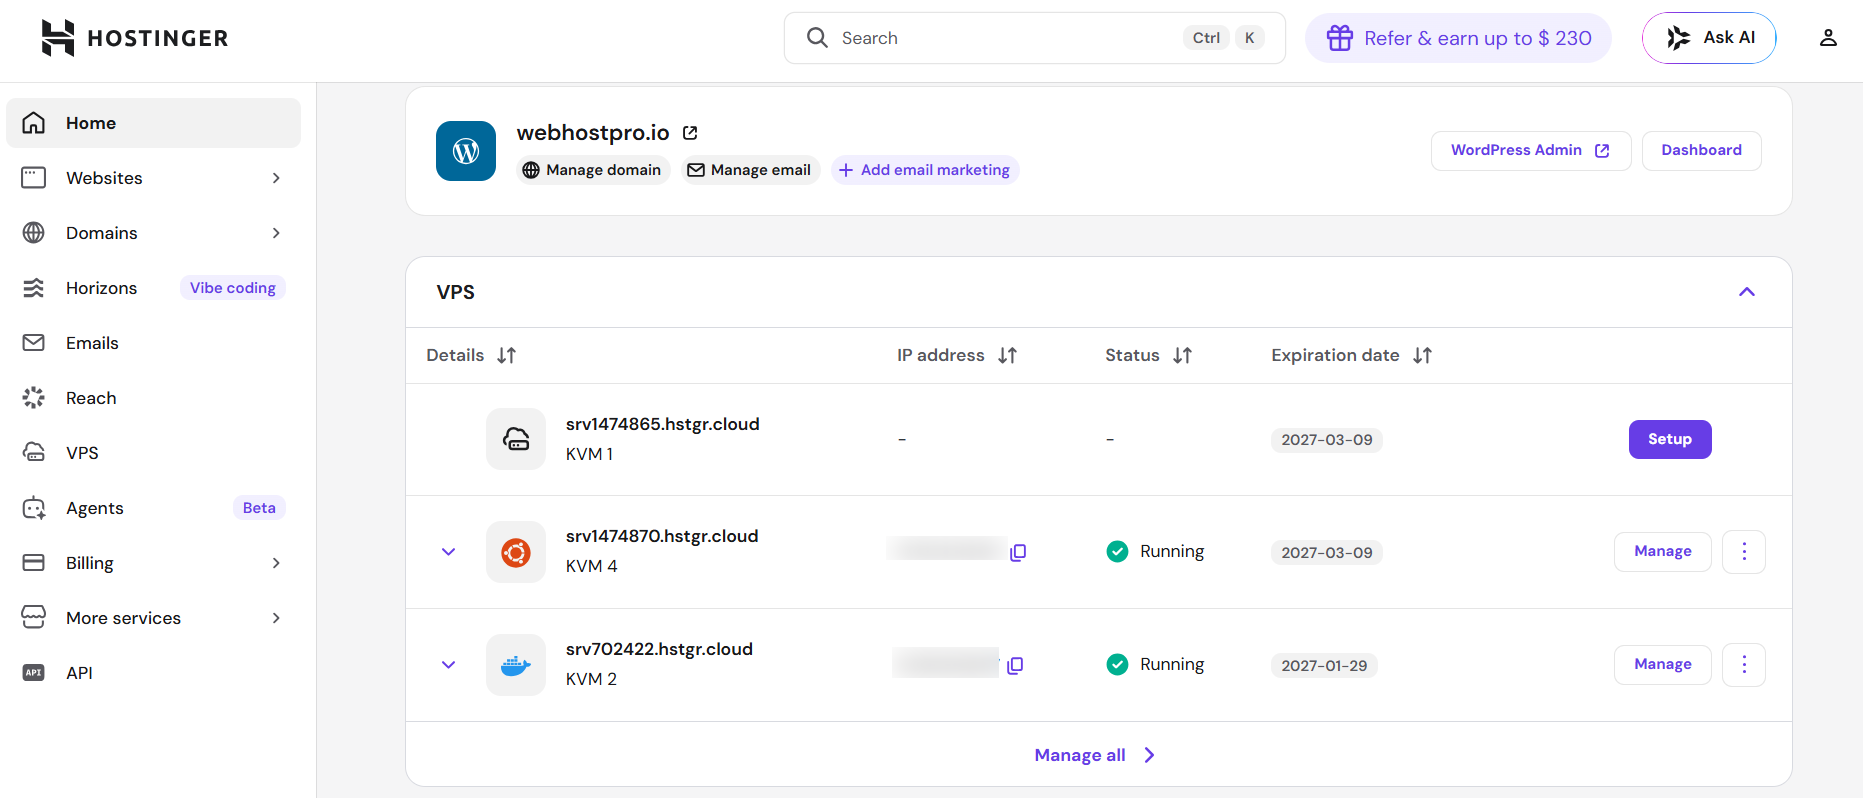
Task: Open Billing in sidebar
Action: click(x=154, y=563)
